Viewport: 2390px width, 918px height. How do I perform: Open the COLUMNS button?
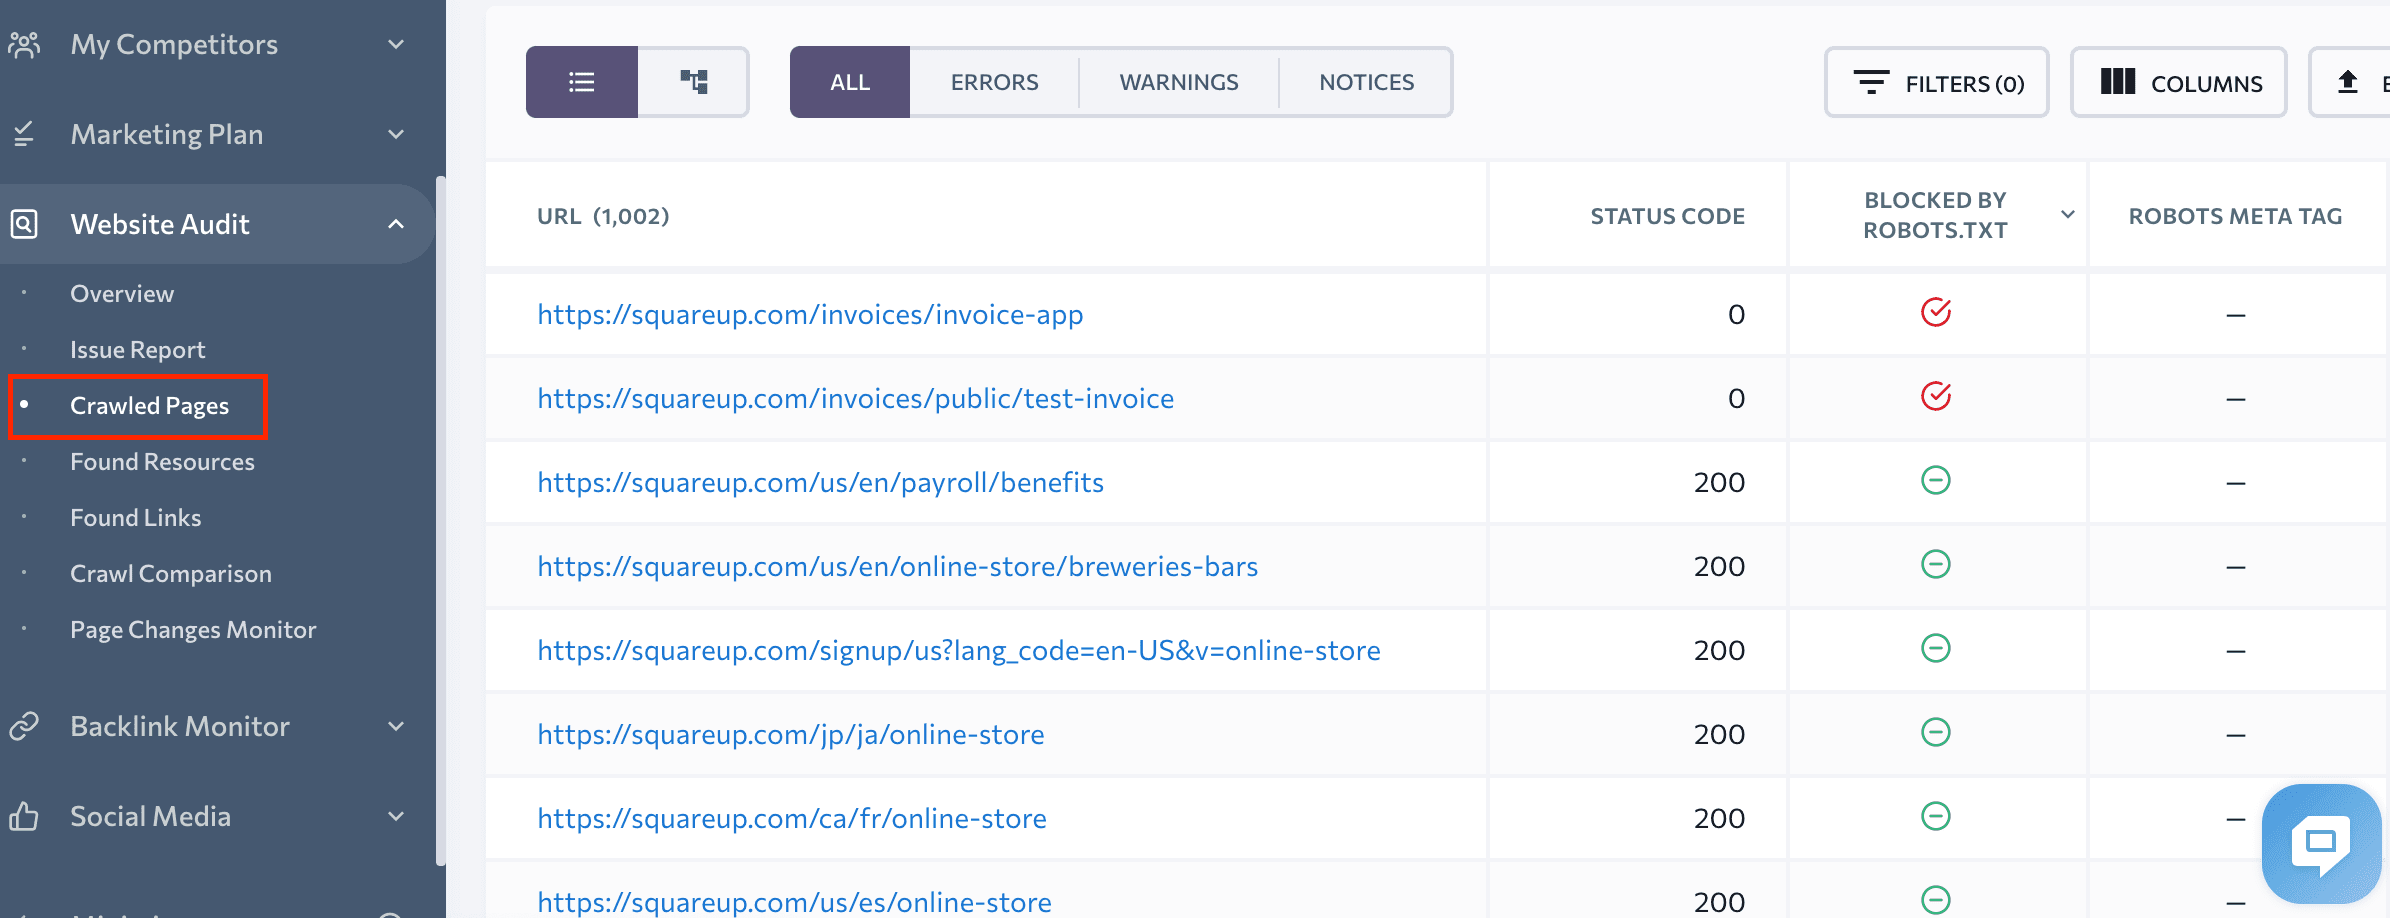[2179, 82]
